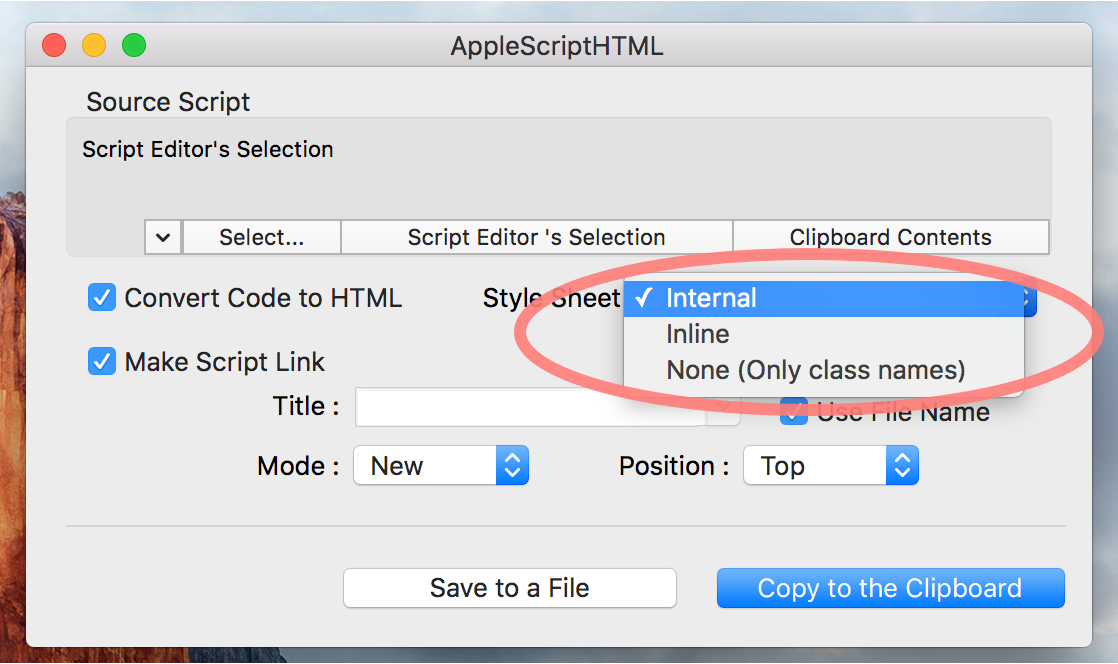Pick None (Only class names) option

(x=824, y=370)
